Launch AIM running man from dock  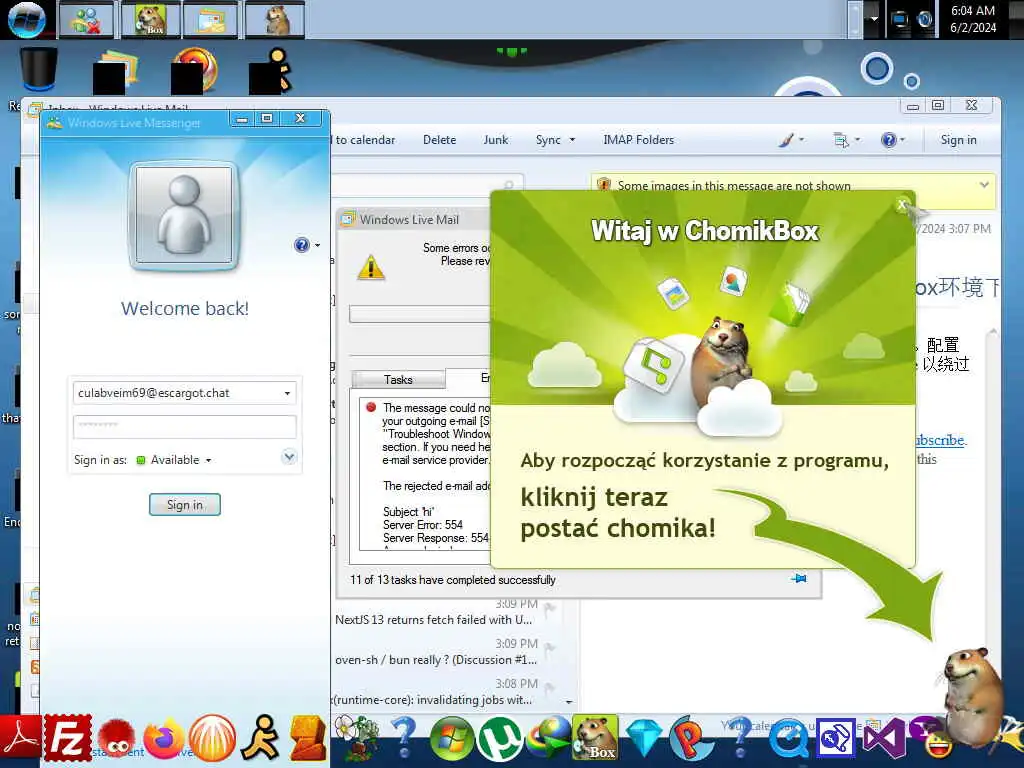coord(260,739)
